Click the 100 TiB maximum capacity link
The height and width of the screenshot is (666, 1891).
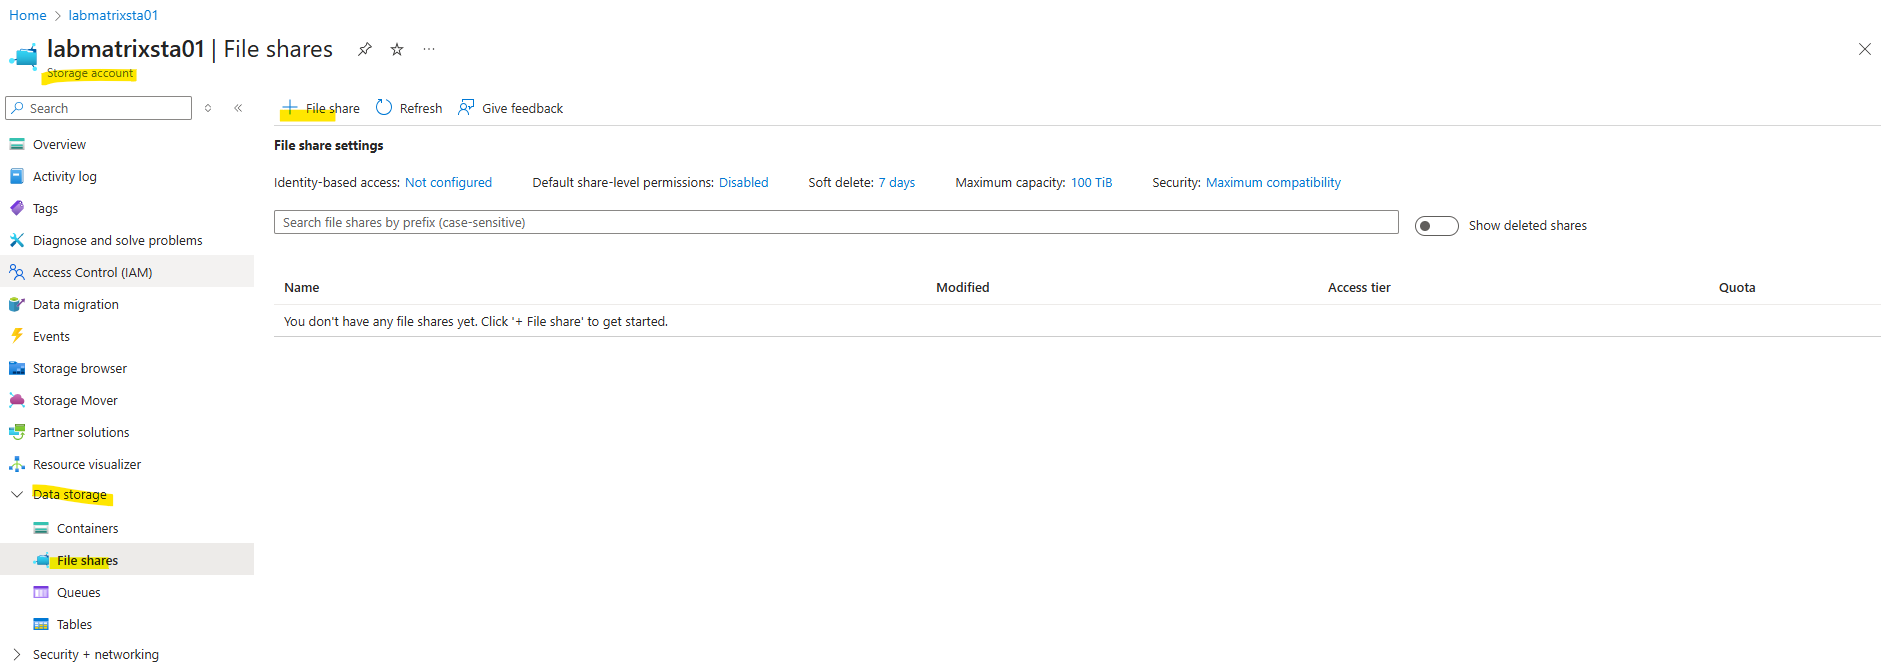click(1091, 183)
